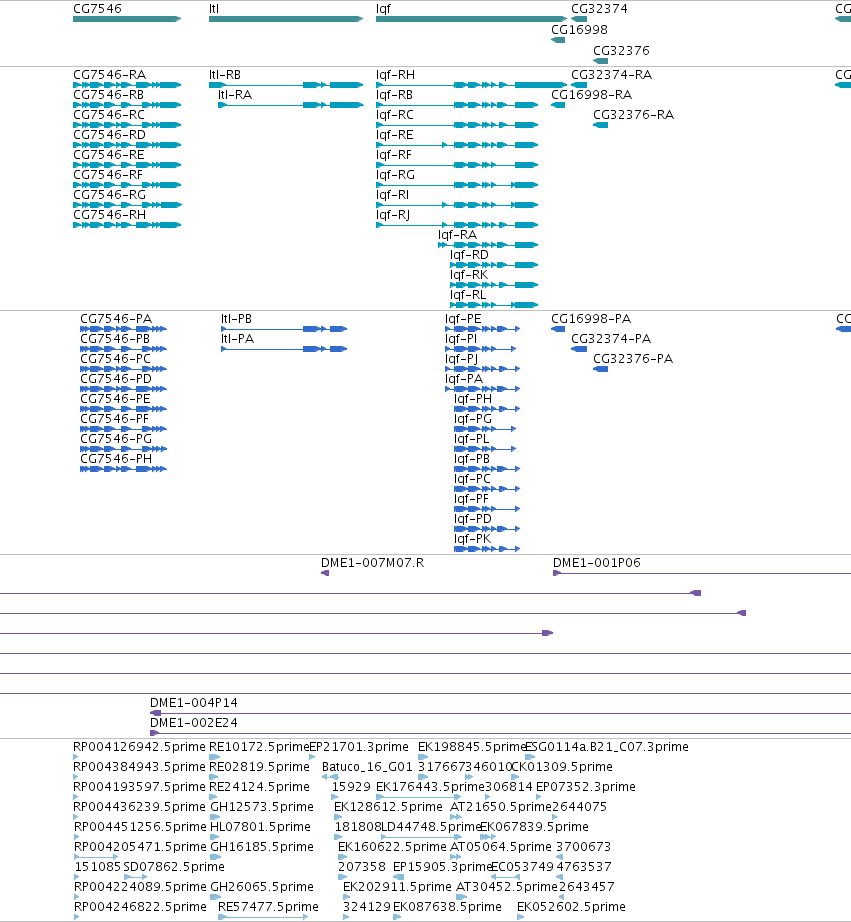
Task: Select protein Iqf-PK
Action: pyautogui.click(x=487, y=549)
